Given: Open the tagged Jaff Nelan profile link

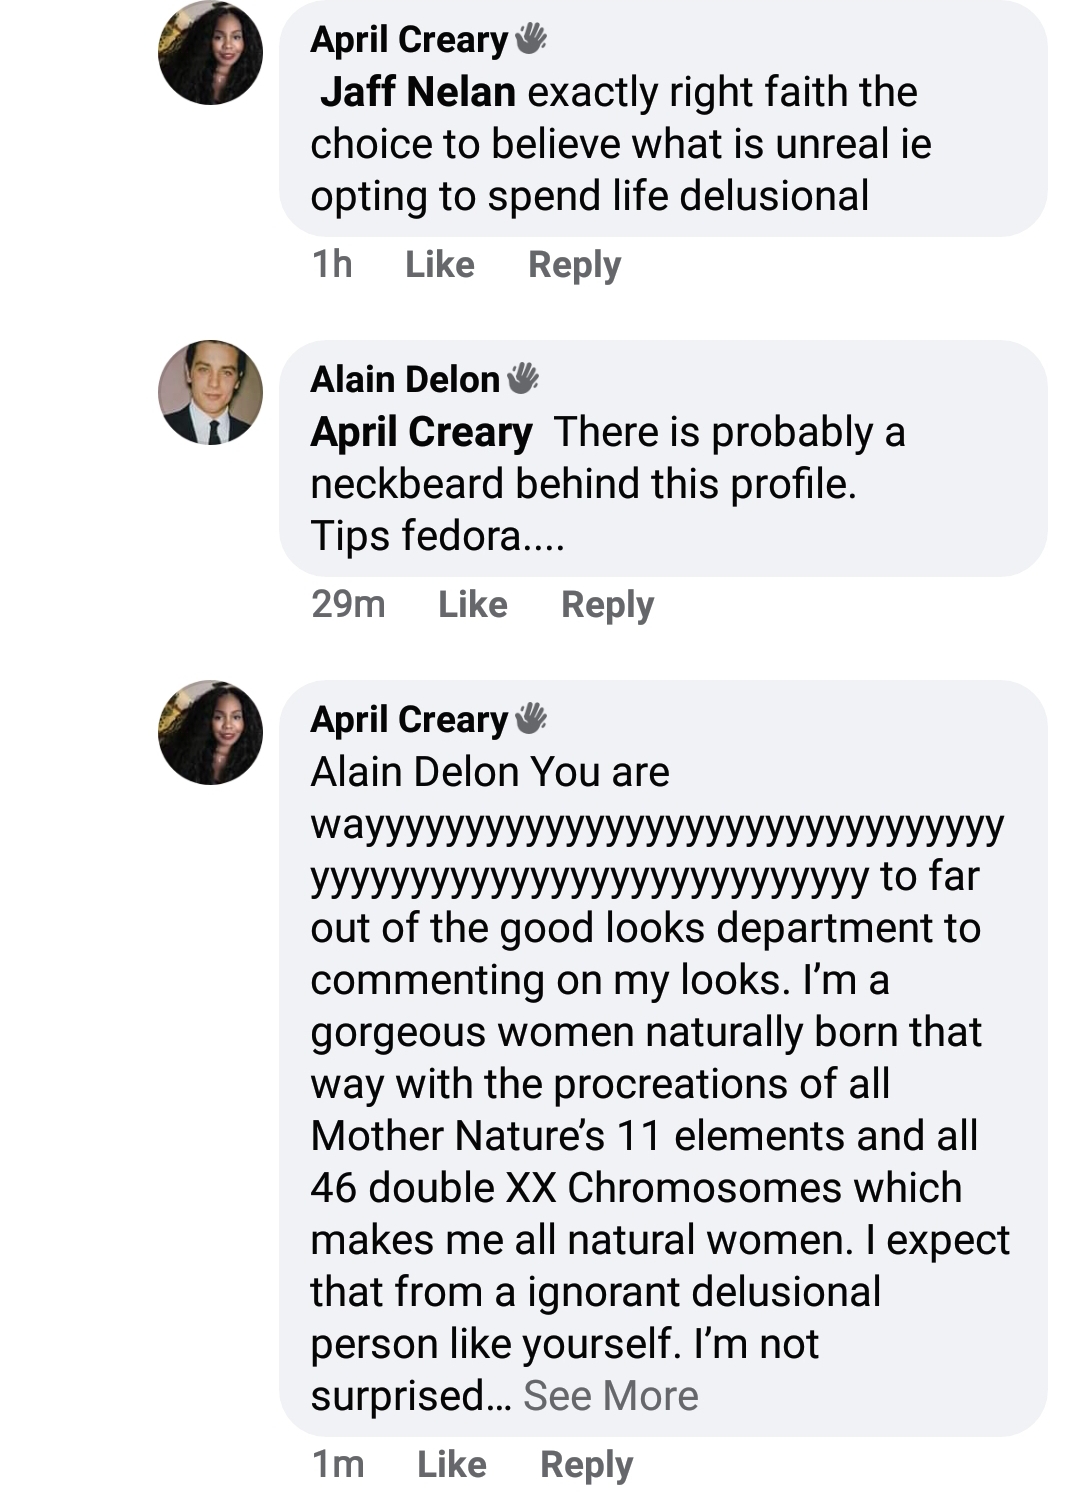Looking at the screenshot, I should [x=418, y=92].
